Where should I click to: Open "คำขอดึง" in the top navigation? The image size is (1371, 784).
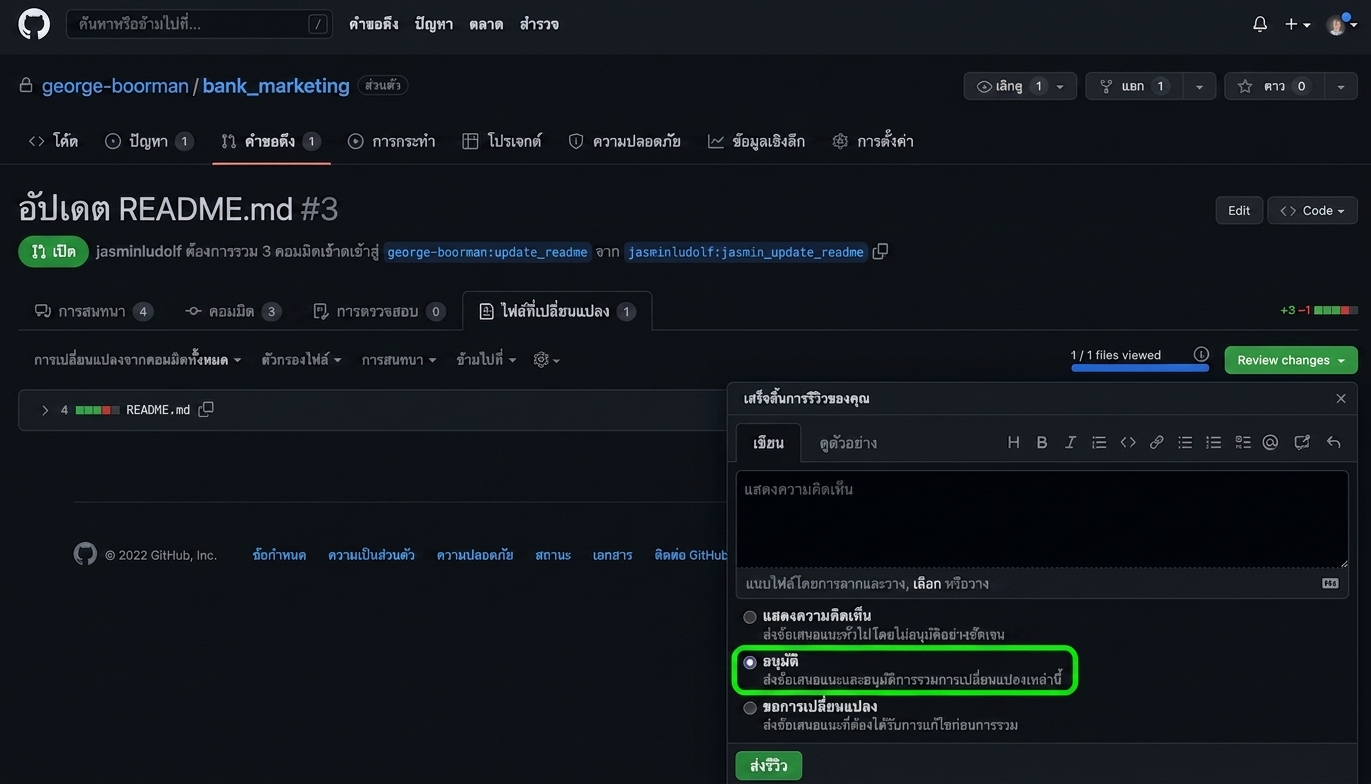pos(374,24)
